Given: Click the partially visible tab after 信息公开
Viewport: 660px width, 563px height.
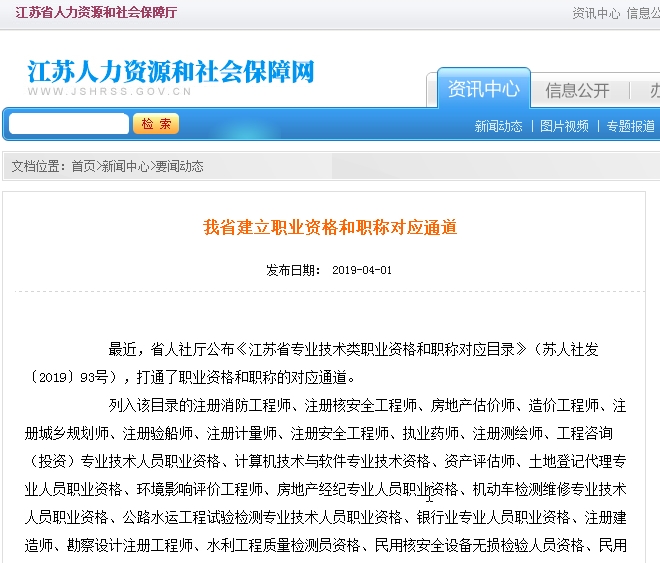Looking at the screenshot, I should coord(654,90).
